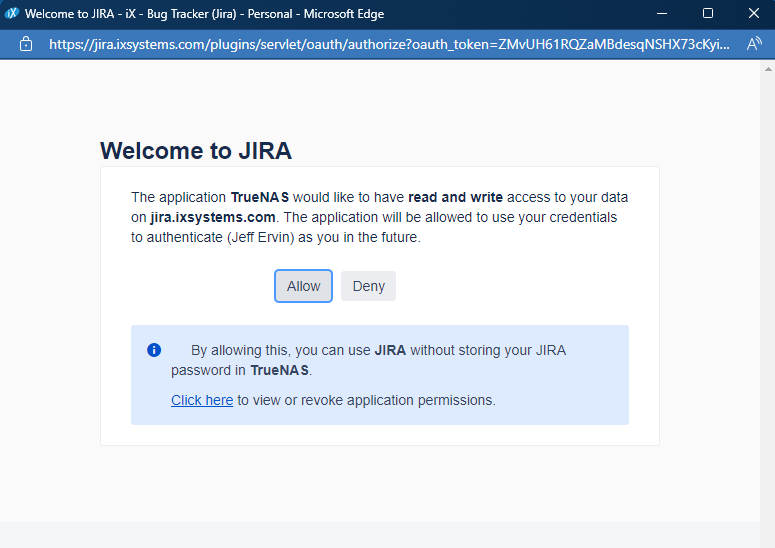Image resolution: width=775 pixels, height=548 pixels.
Task: Click the scrollbar up arrow
Action: (x=768, y=69)
